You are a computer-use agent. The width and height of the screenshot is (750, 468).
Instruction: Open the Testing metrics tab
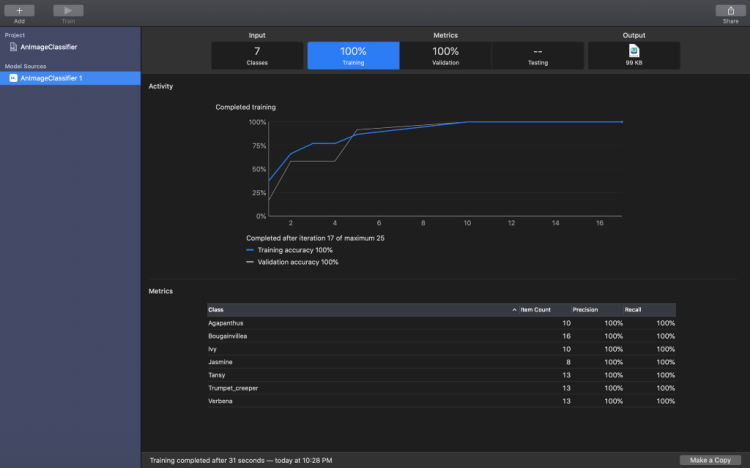coord(538,55)
